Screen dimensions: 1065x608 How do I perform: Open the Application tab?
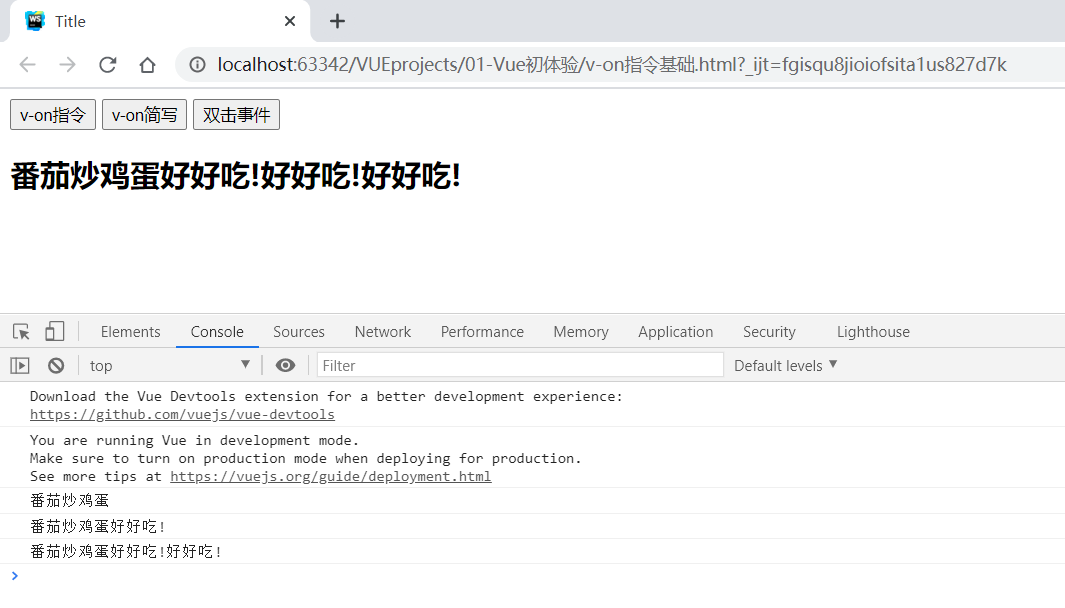675,332
